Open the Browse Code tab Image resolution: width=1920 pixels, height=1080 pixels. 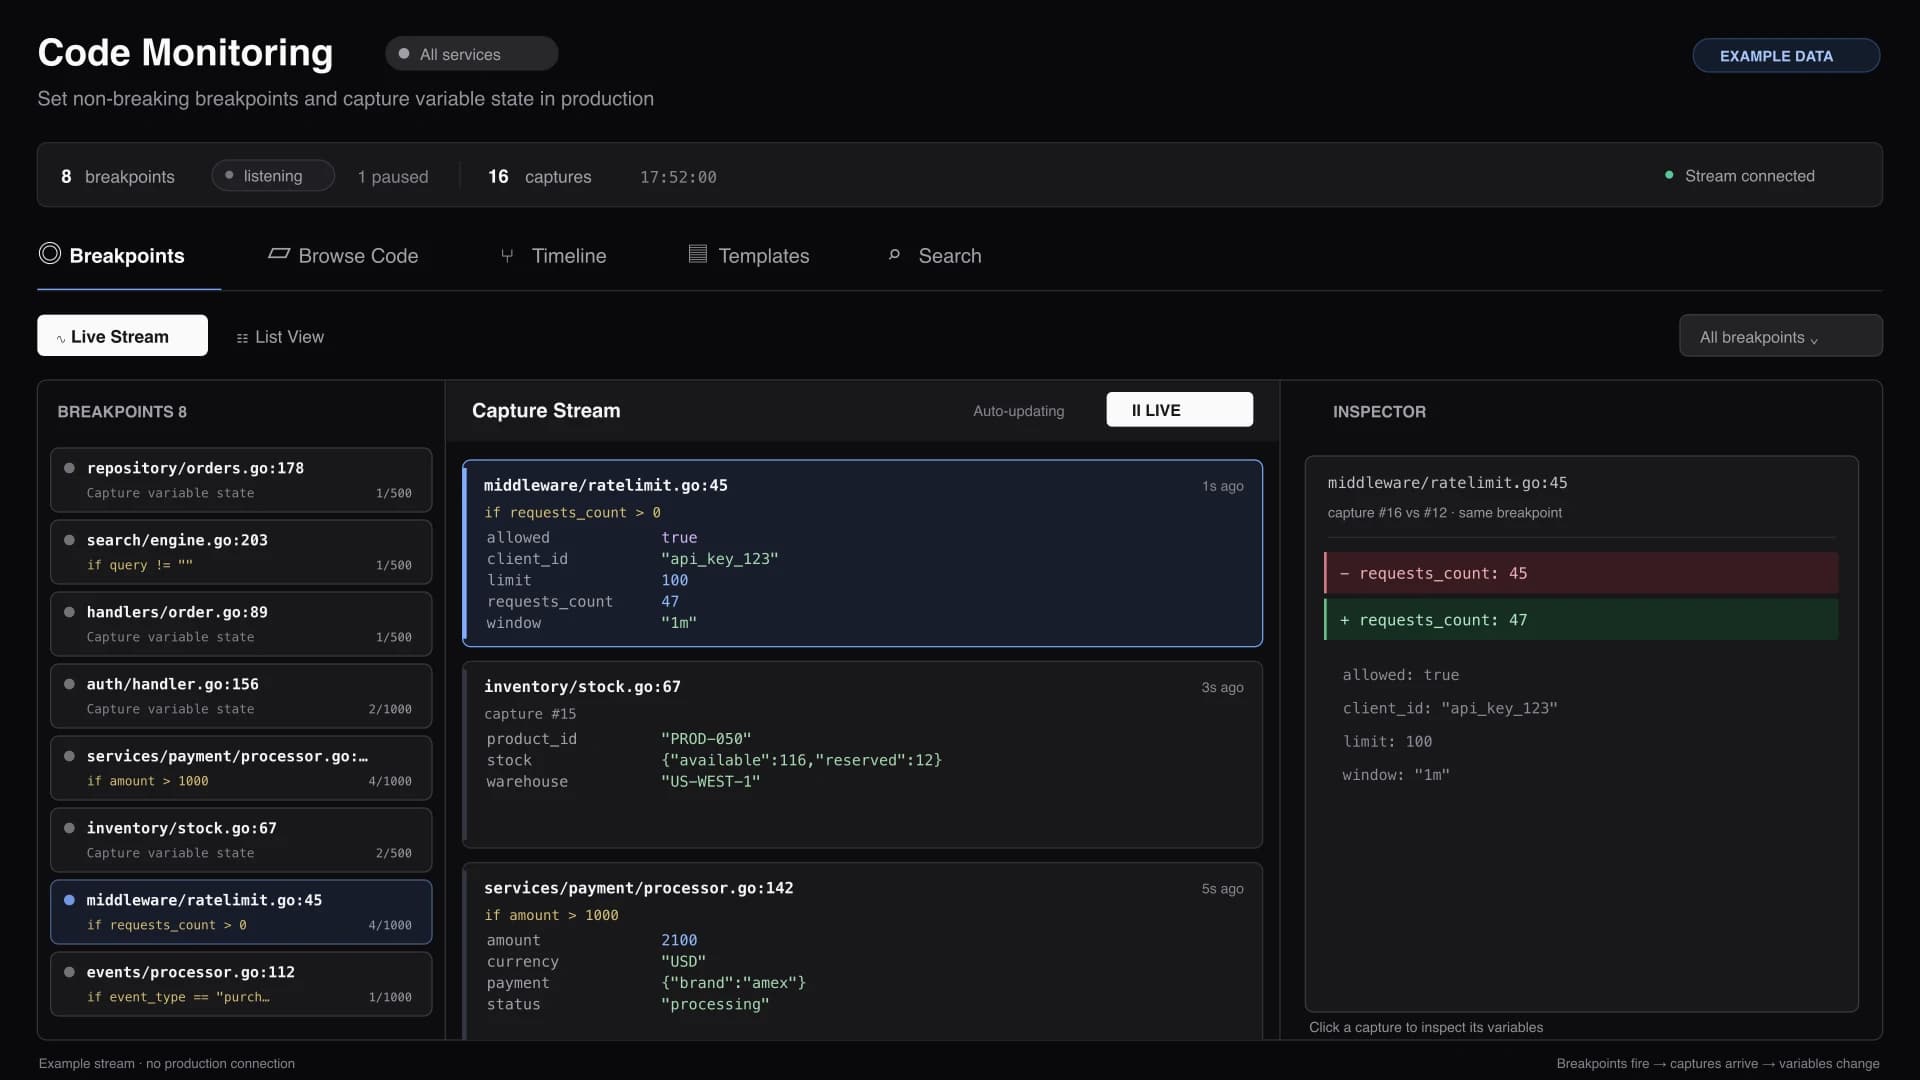[343, 256]
